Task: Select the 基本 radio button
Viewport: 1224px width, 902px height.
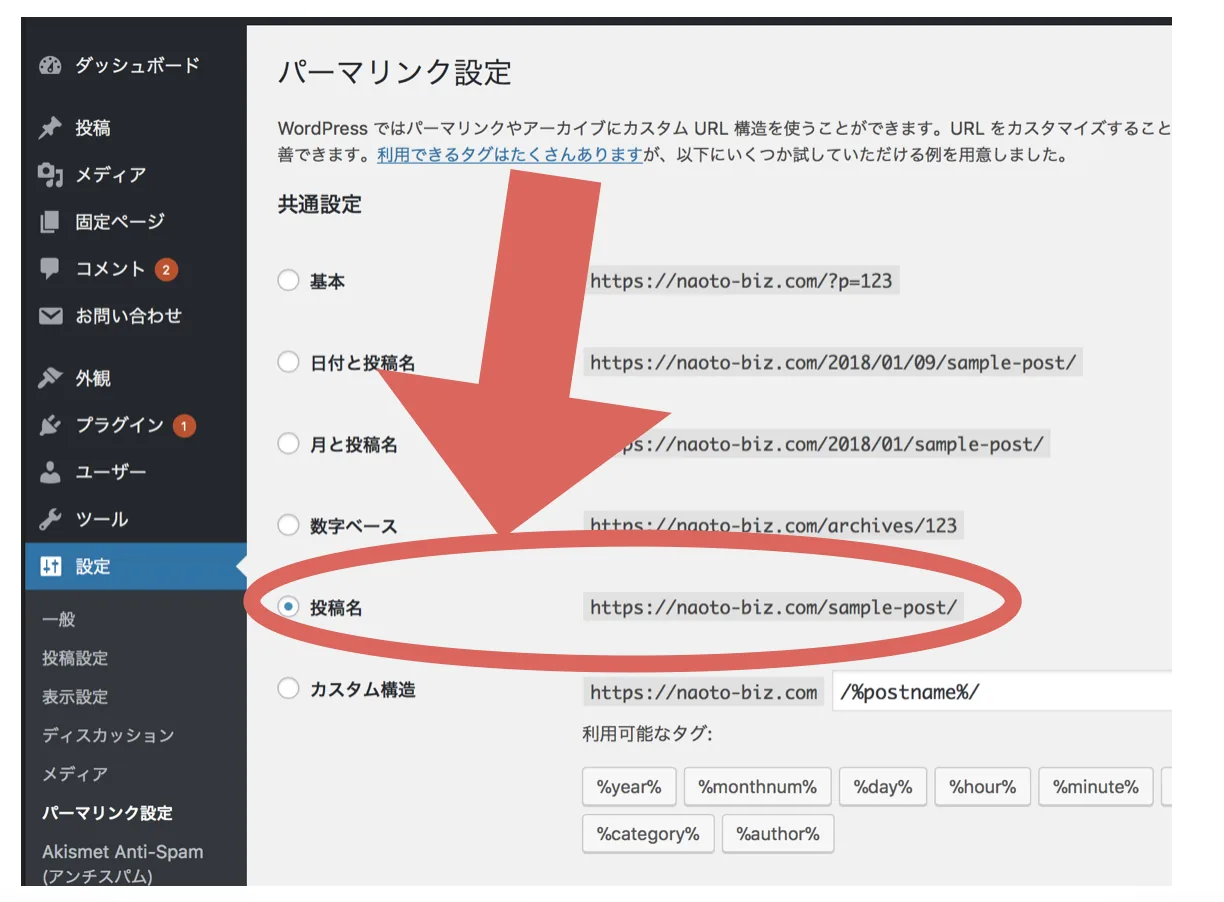Action: click(x=288, y=280)
